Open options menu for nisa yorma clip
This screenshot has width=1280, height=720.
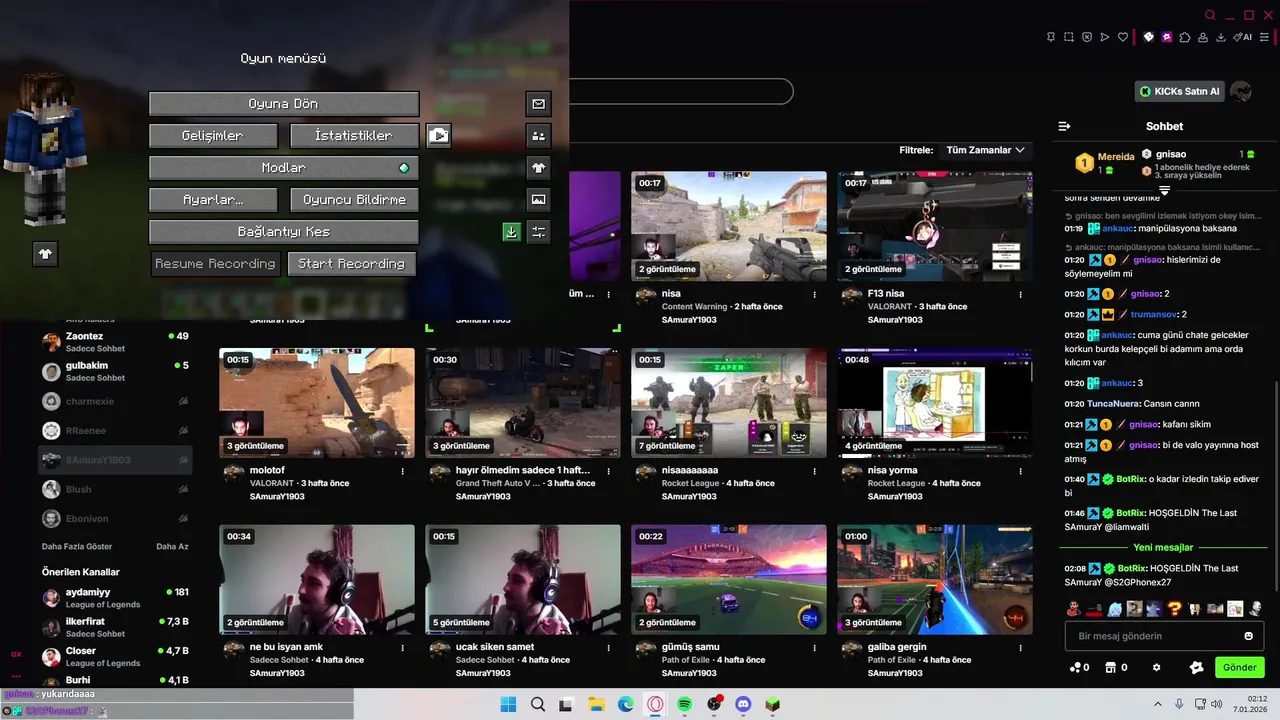[x=1021, y=470]
